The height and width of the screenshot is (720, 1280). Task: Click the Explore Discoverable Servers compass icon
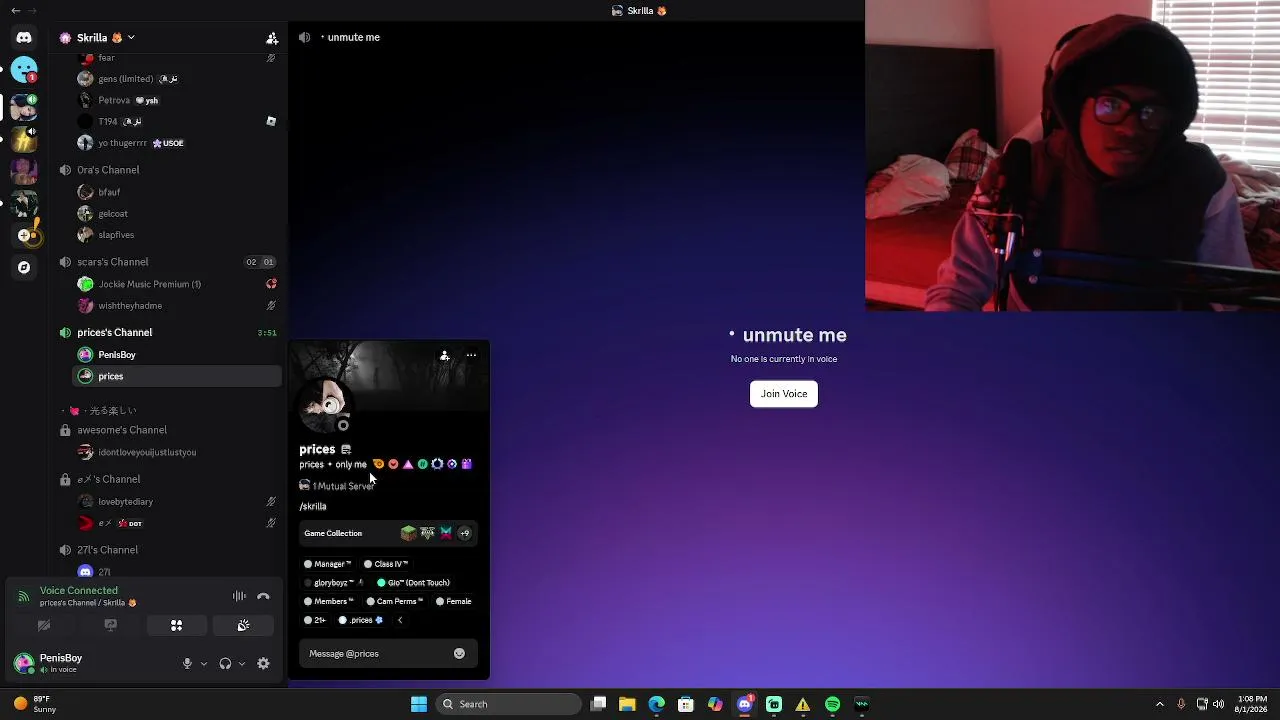[24, 268]
